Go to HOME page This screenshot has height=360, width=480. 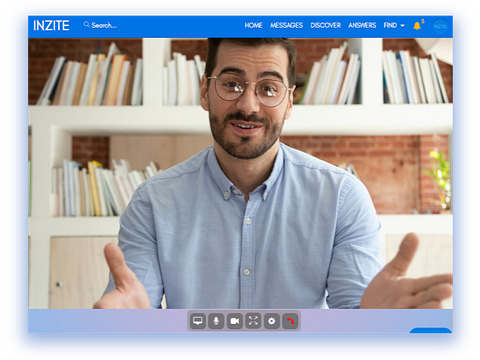coord(253,25)
